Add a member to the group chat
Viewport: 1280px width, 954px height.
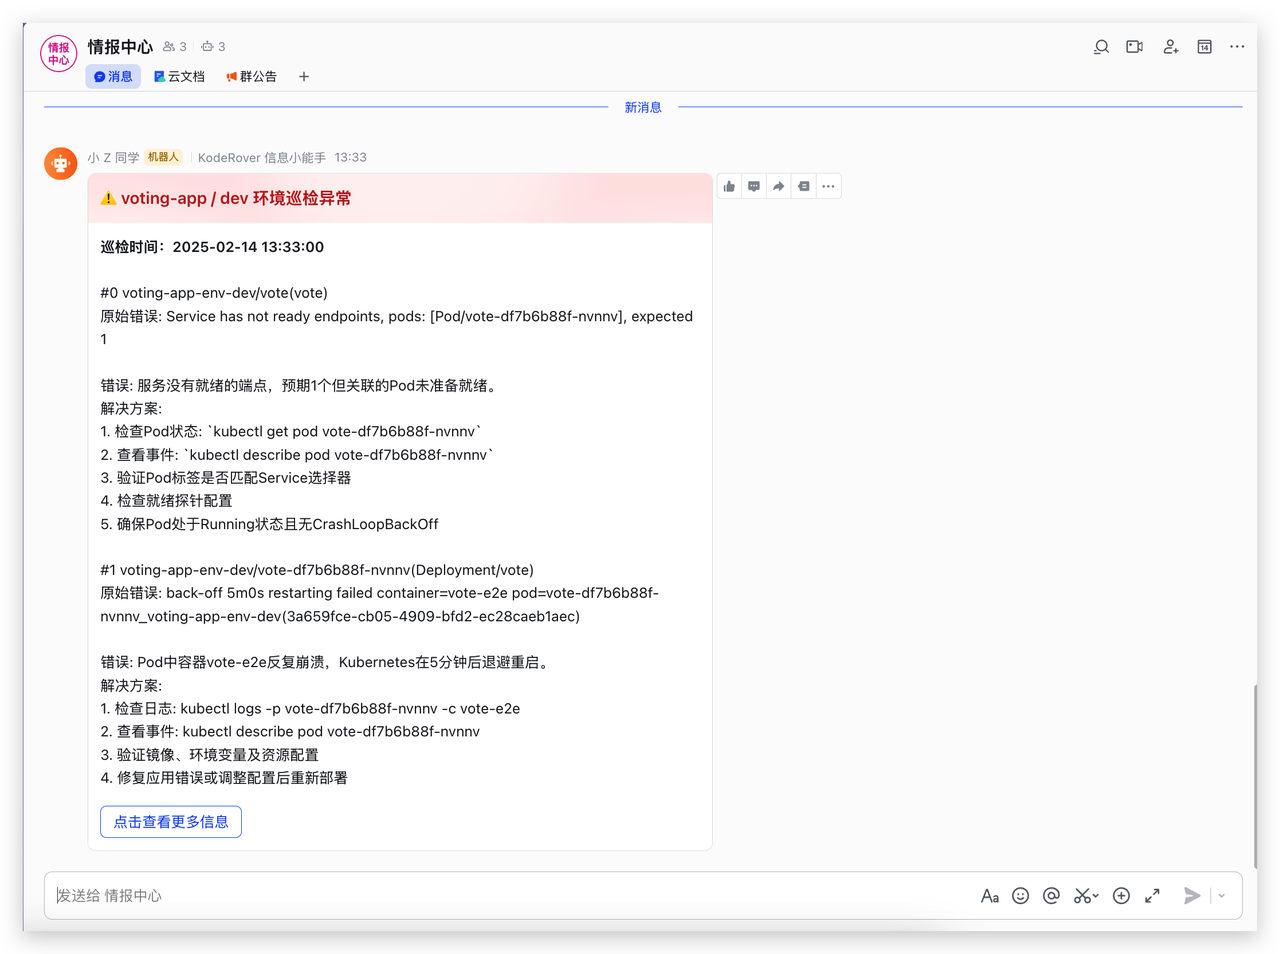(1170, 47)
